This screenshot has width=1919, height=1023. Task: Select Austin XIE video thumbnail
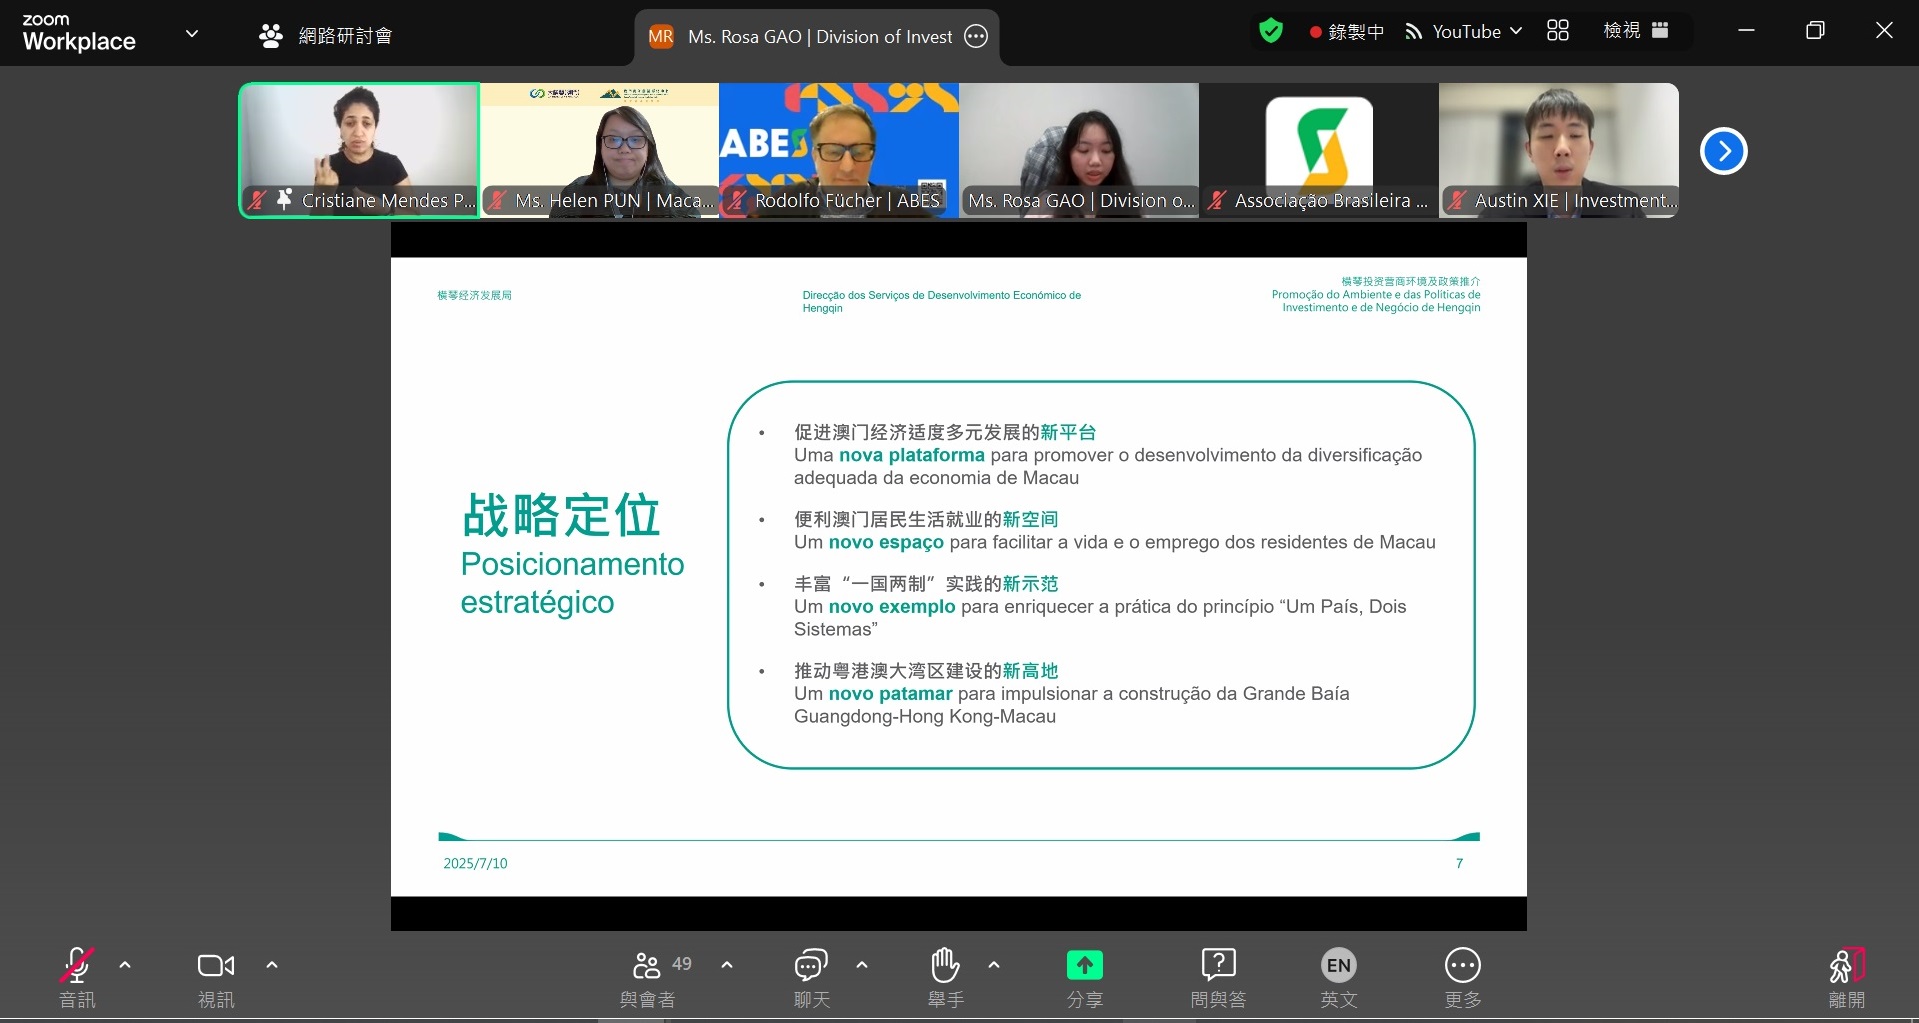coord(1559,150)
